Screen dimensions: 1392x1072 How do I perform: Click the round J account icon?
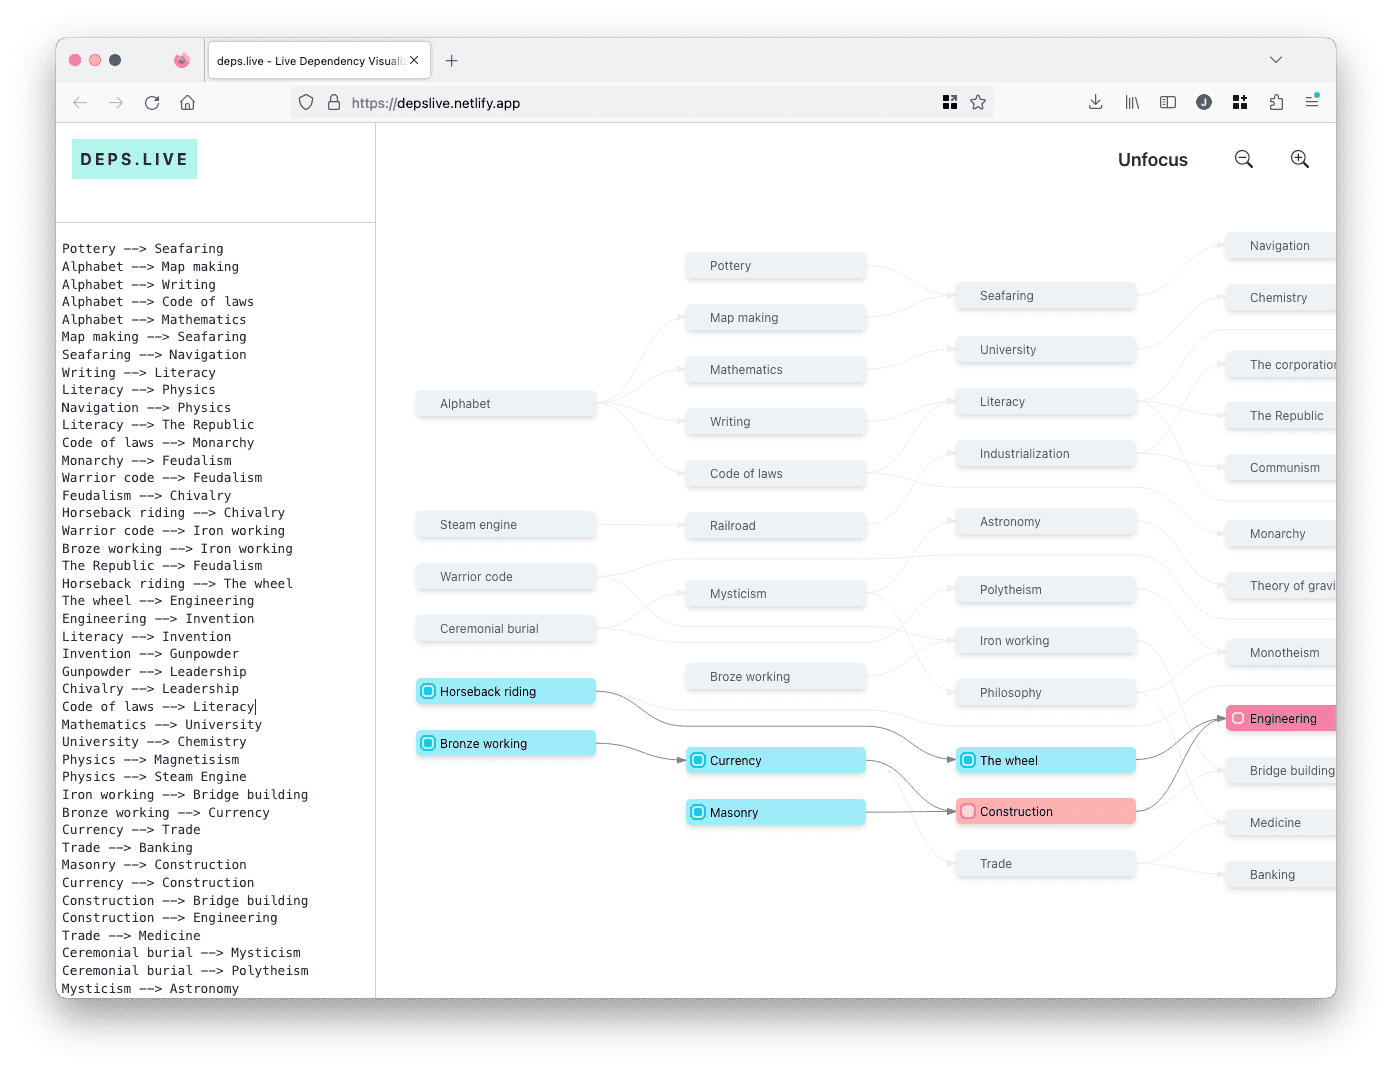coord(1204,102)
